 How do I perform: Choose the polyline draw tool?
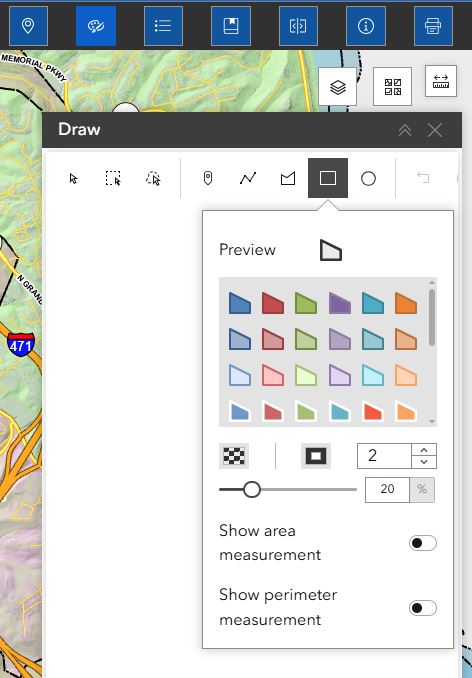pyautogui.click(x=248, y=178)
